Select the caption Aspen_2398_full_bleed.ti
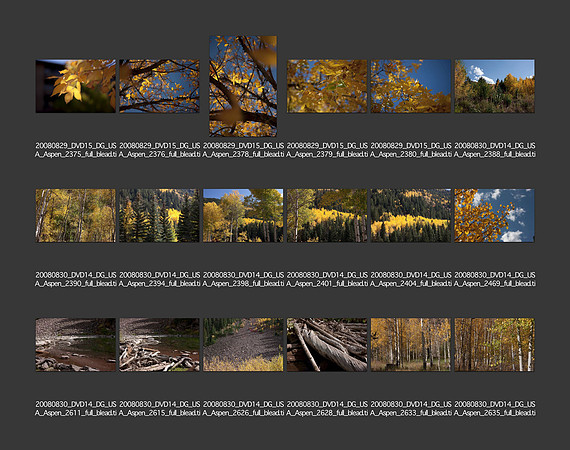Viewport: 570px width, 450px height. coord(243,279)
